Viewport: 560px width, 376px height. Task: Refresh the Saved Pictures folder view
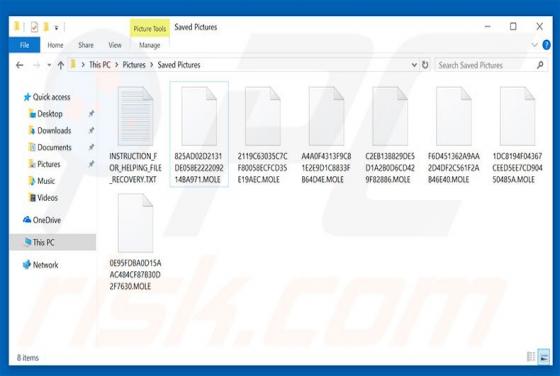(425, 65)
